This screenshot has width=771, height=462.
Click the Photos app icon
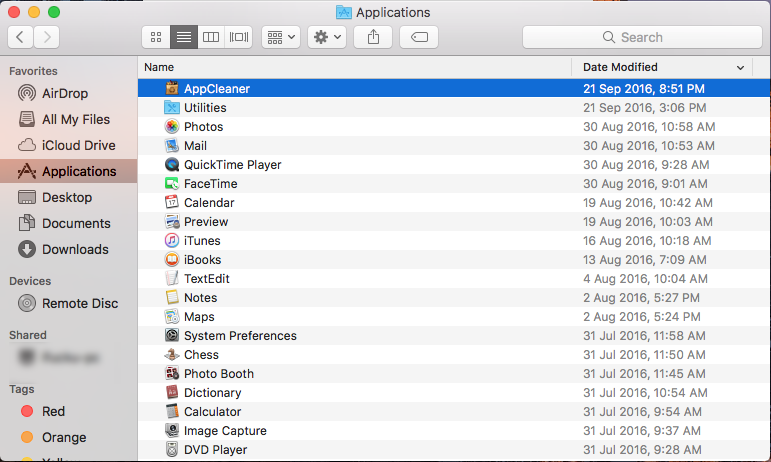pyautogui.click(x=172, y=126)
